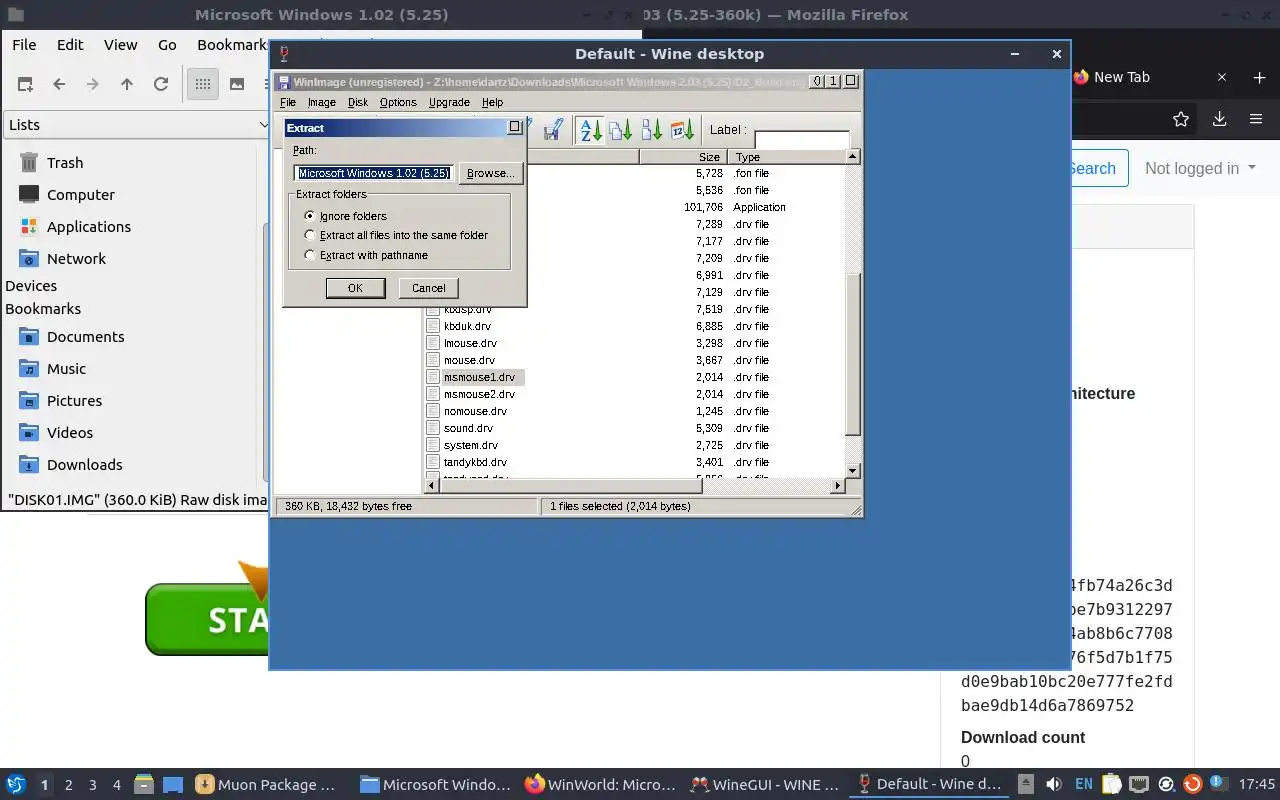
Task: Click the Type column header in WinImage
Action: tap(786, 157)
